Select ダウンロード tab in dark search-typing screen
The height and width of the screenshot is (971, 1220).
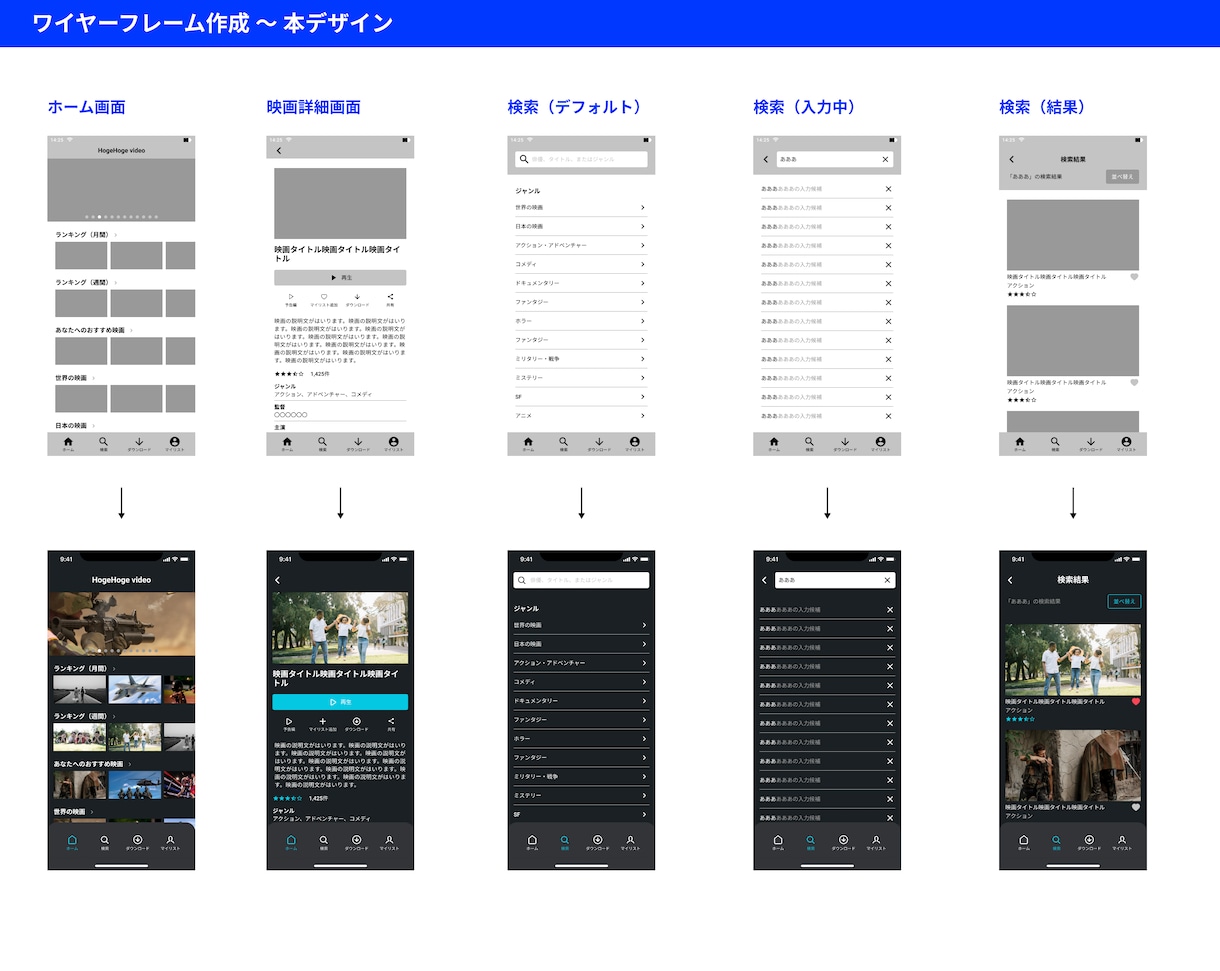(843, 843)
